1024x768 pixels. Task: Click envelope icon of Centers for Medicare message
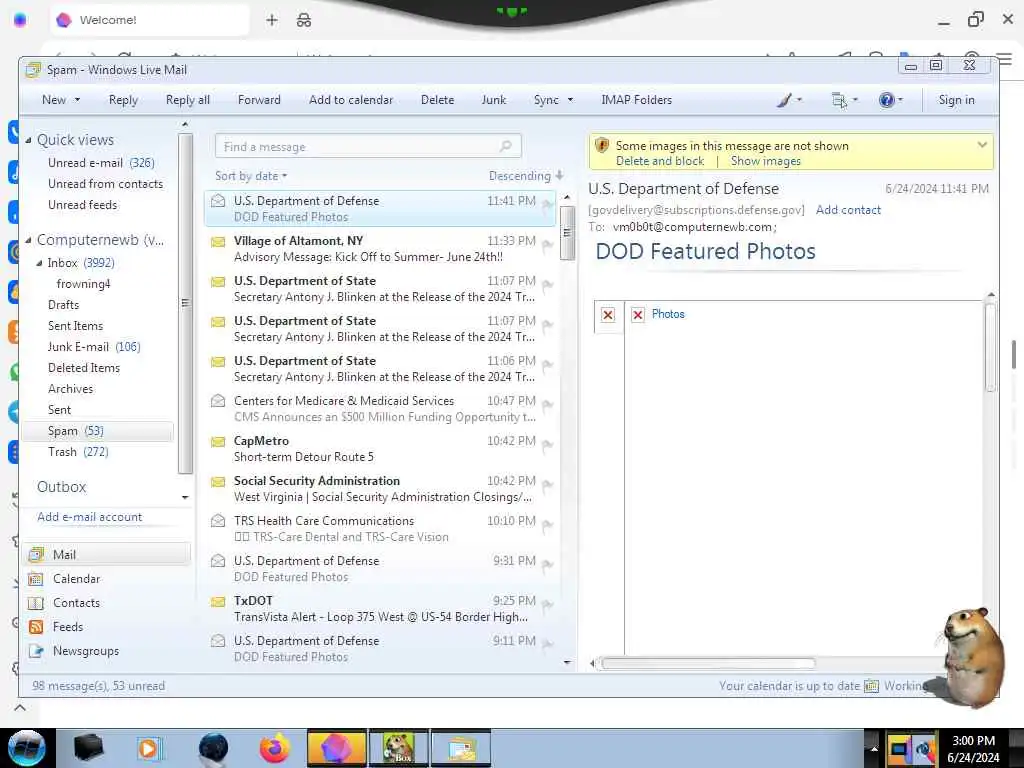218,400
